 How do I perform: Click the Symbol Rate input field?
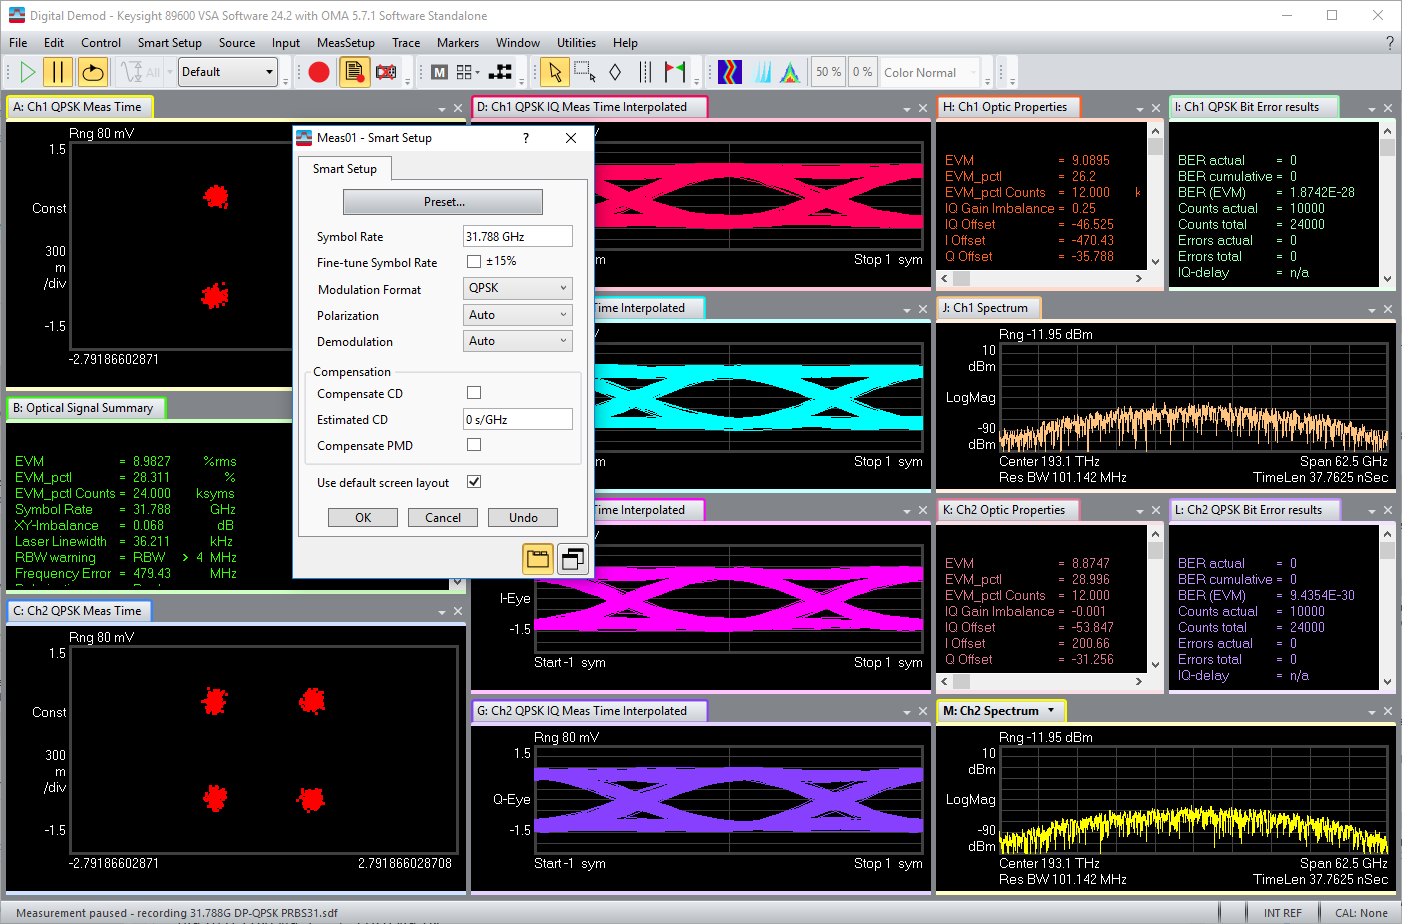(518, 236)
